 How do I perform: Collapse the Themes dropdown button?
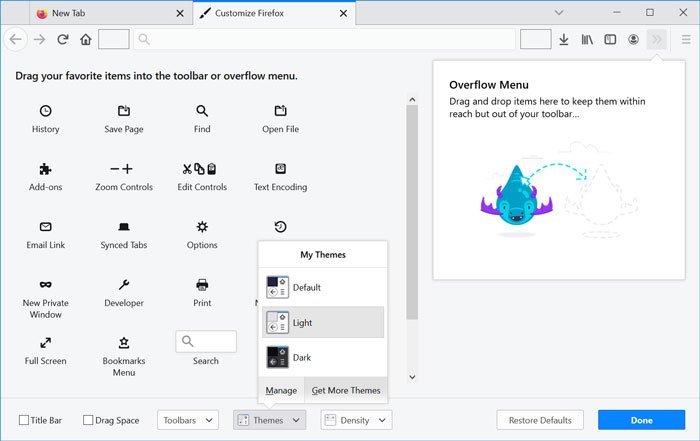pos(270,420)
